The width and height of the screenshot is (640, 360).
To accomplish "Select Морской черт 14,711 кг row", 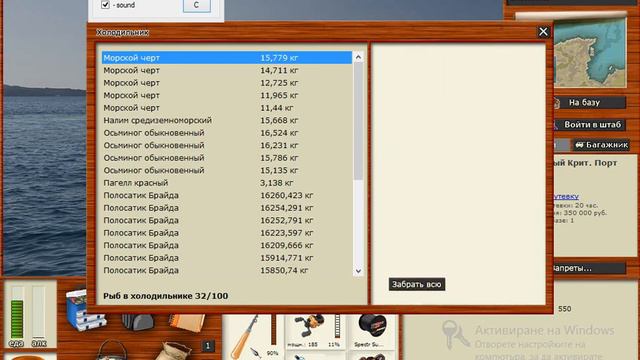I will (x=227, y=70).
